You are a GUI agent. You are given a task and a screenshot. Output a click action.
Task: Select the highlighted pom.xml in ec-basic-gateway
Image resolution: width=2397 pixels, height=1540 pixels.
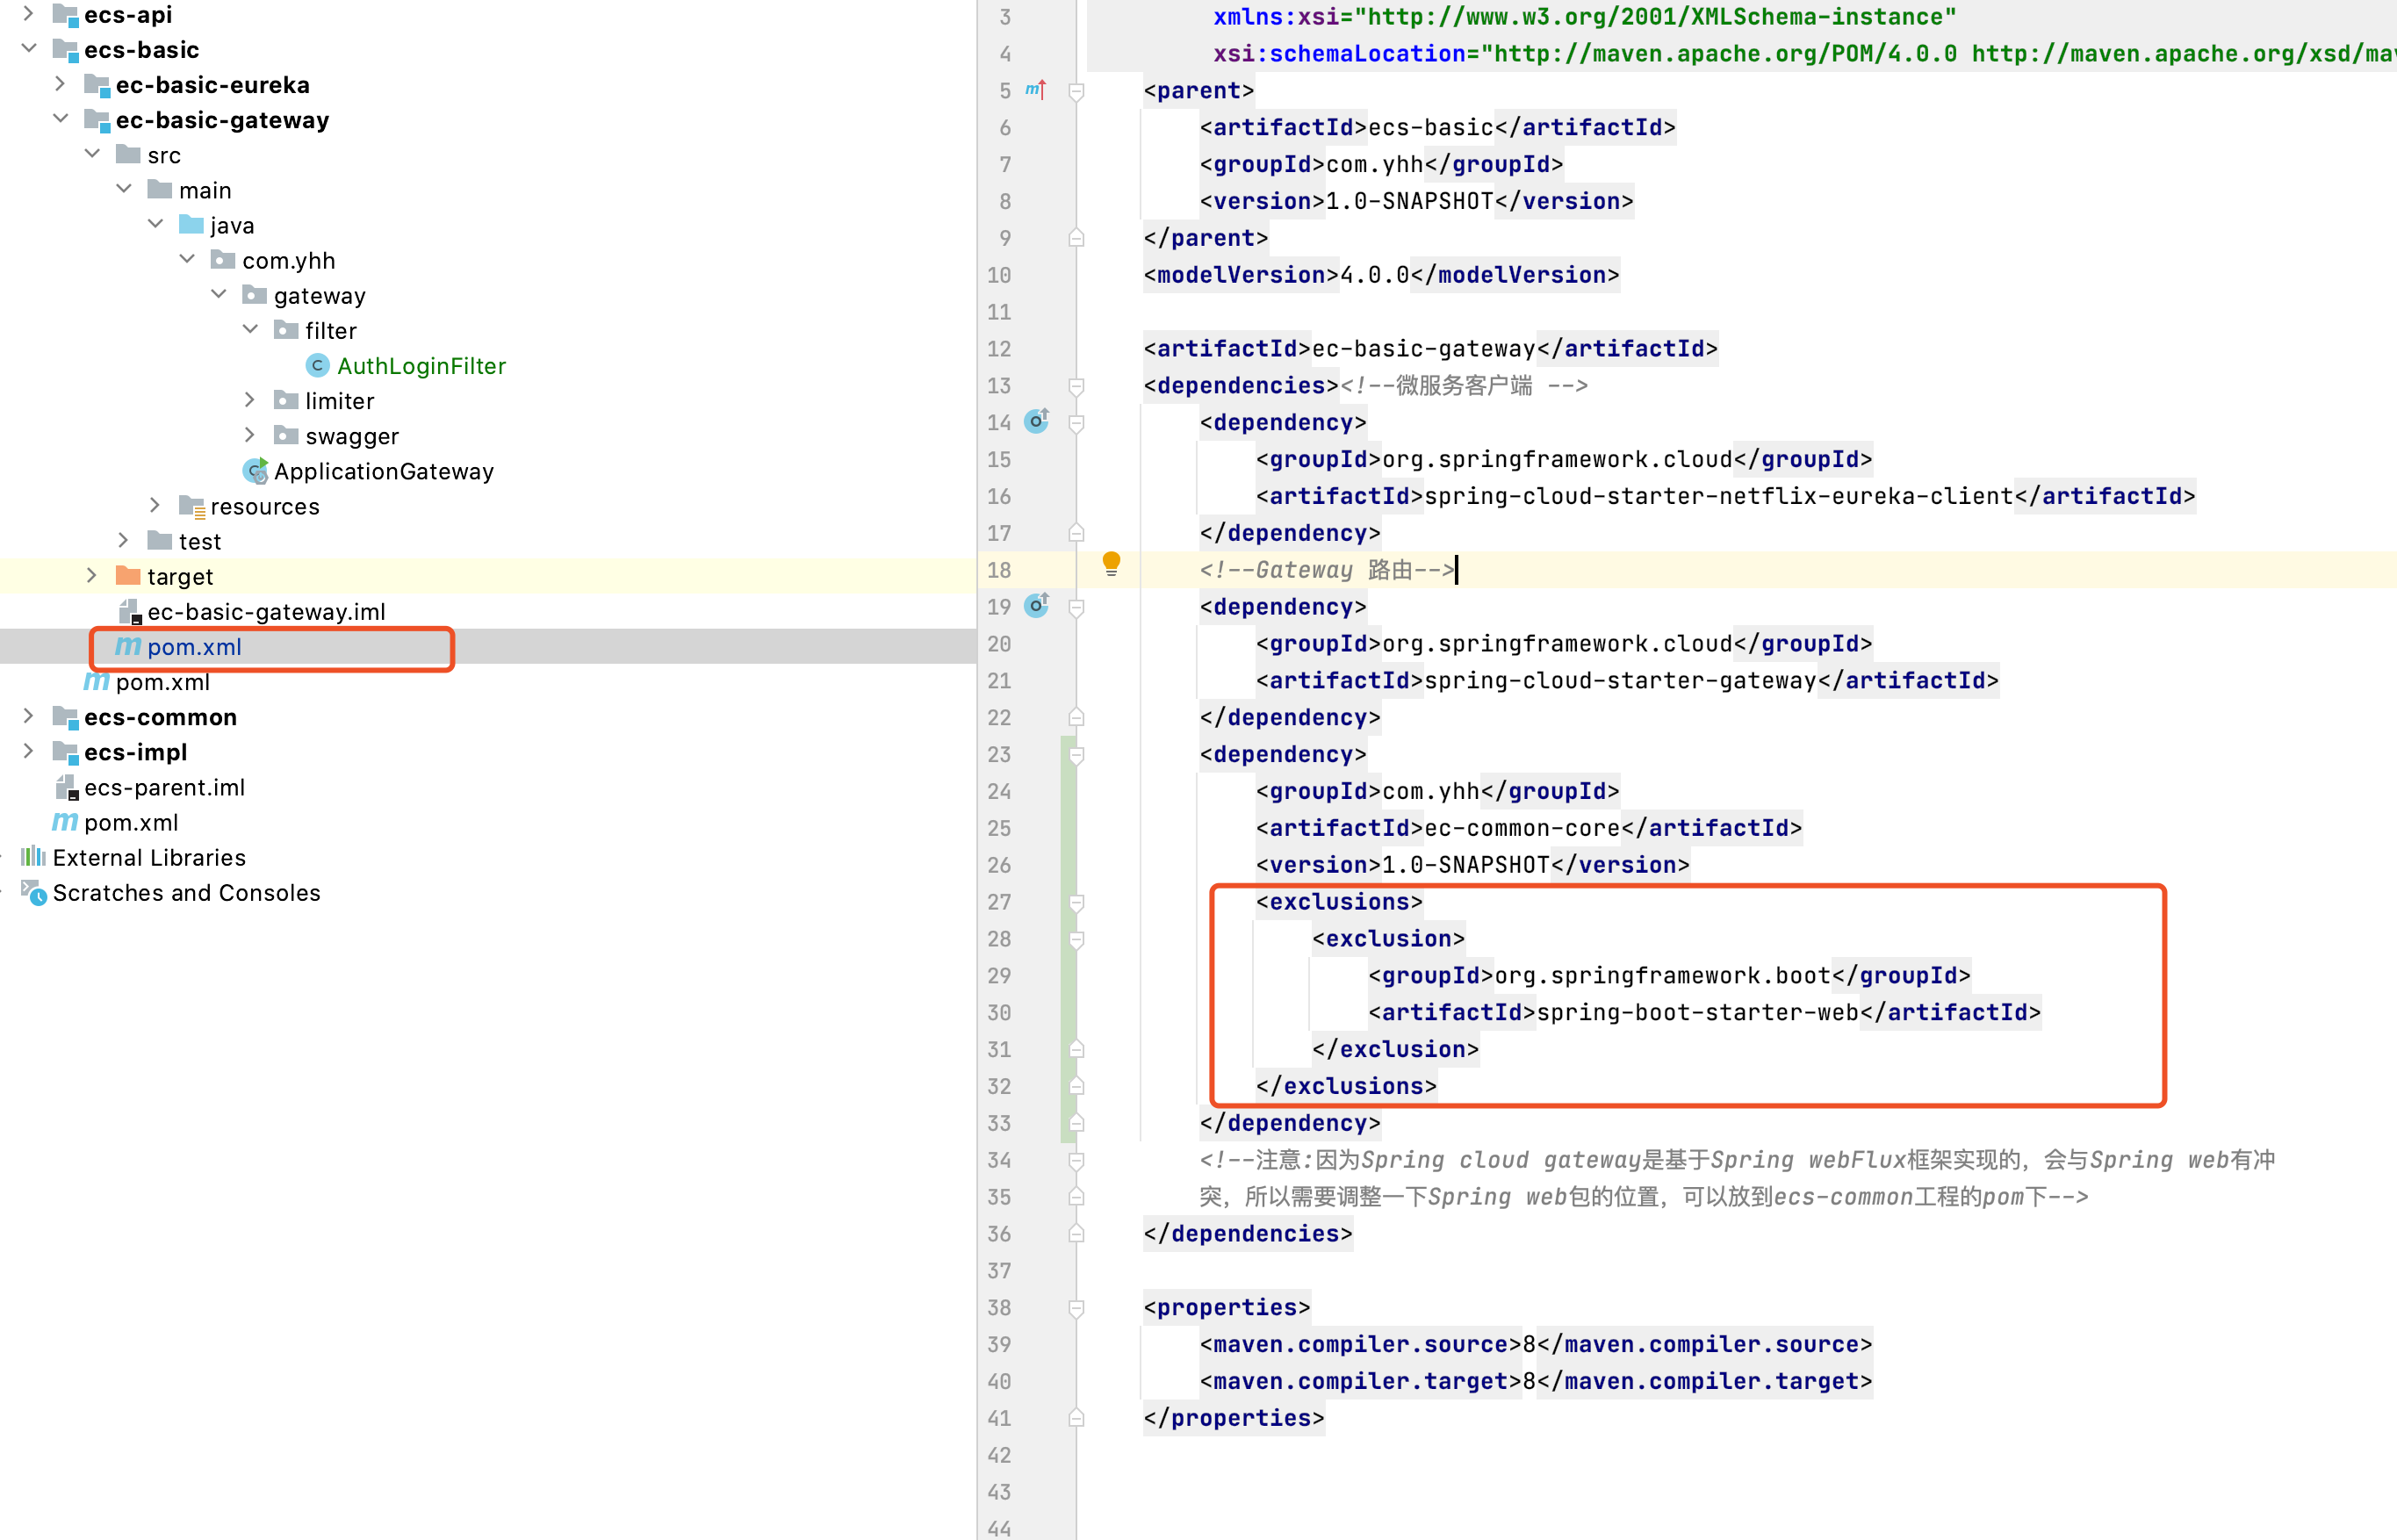194,647
